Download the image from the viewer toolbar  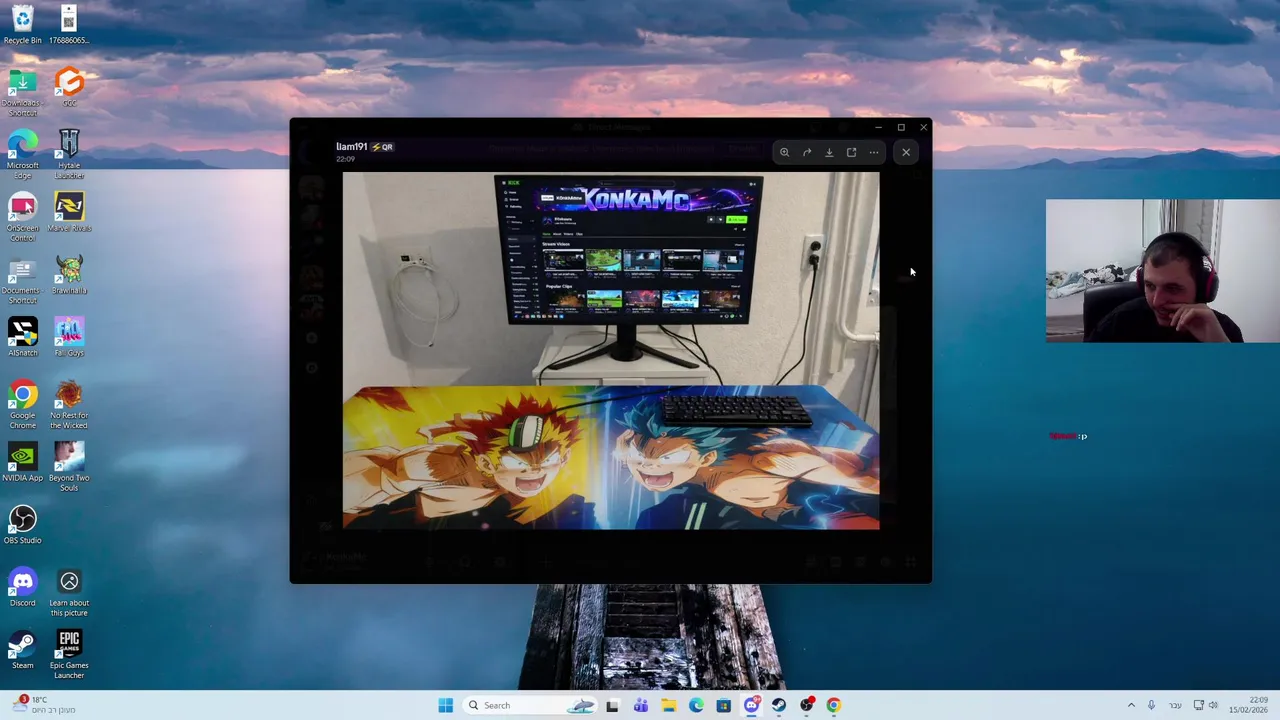[829, 152]
